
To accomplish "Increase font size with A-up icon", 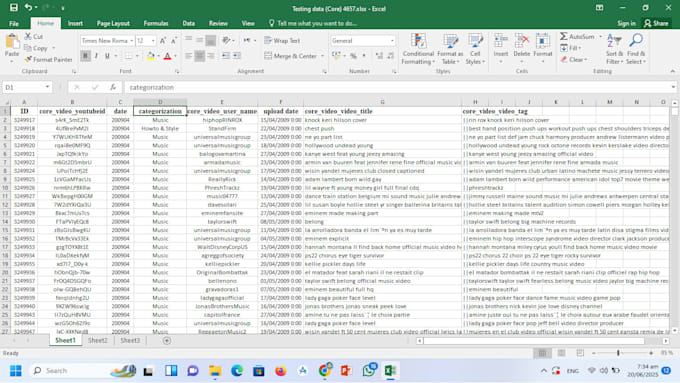I will coord(163,41).
